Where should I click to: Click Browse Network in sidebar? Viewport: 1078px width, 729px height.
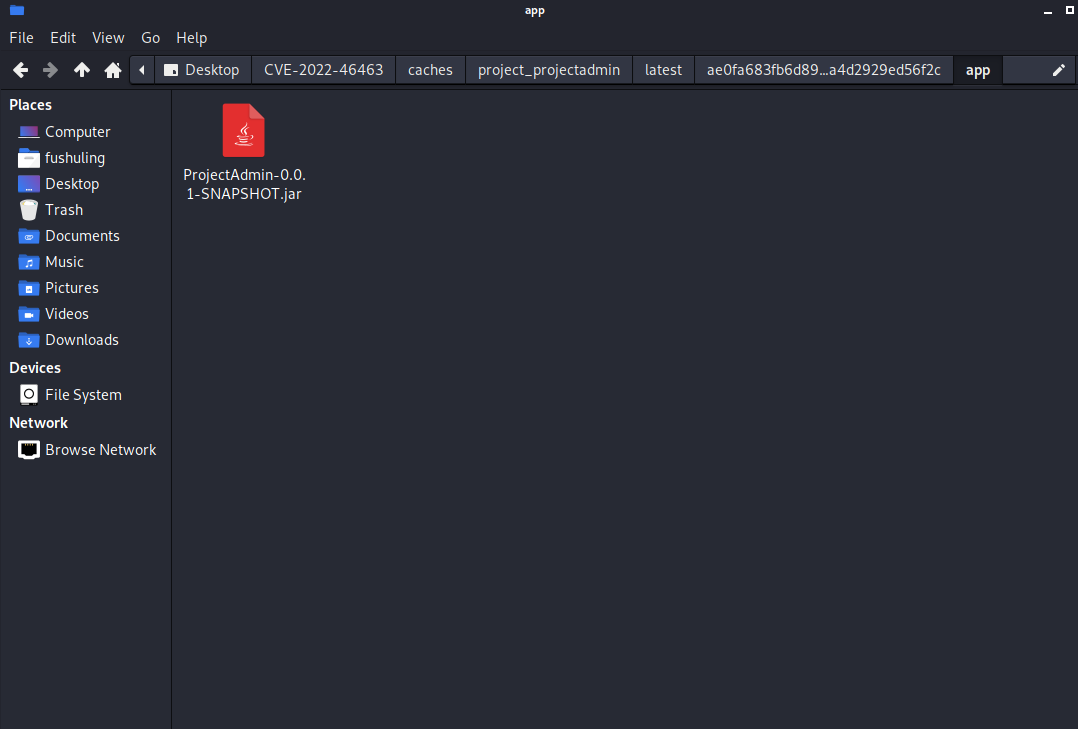click(x=100, y=450)
